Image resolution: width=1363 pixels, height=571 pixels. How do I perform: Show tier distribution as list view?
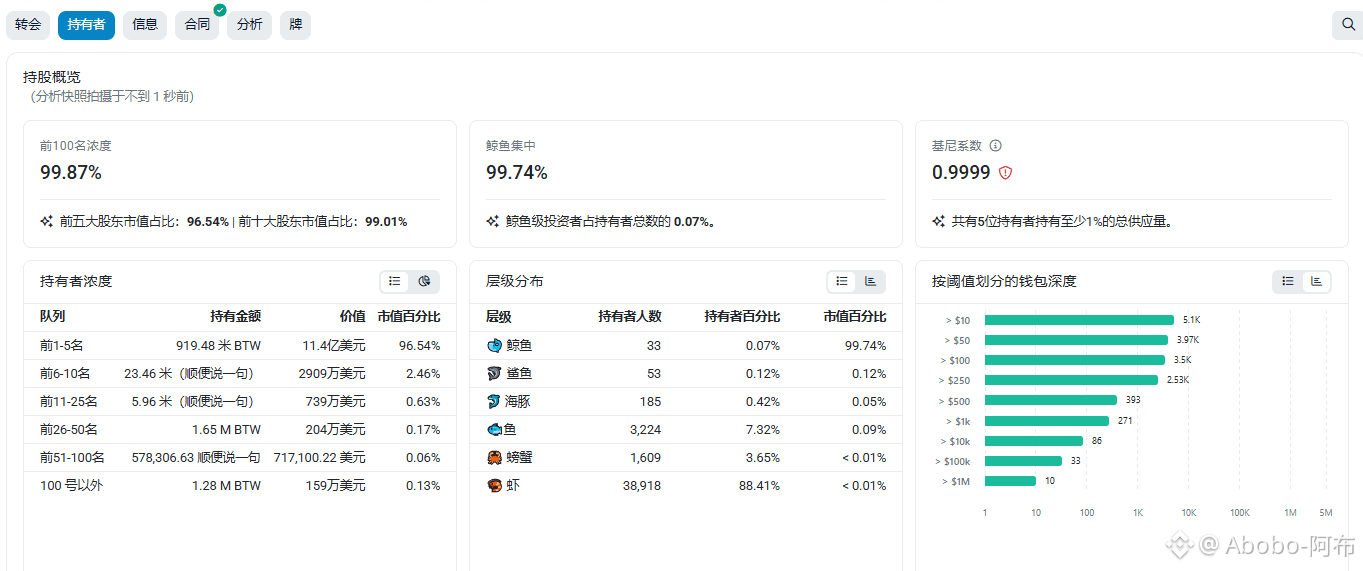point(842,282)
